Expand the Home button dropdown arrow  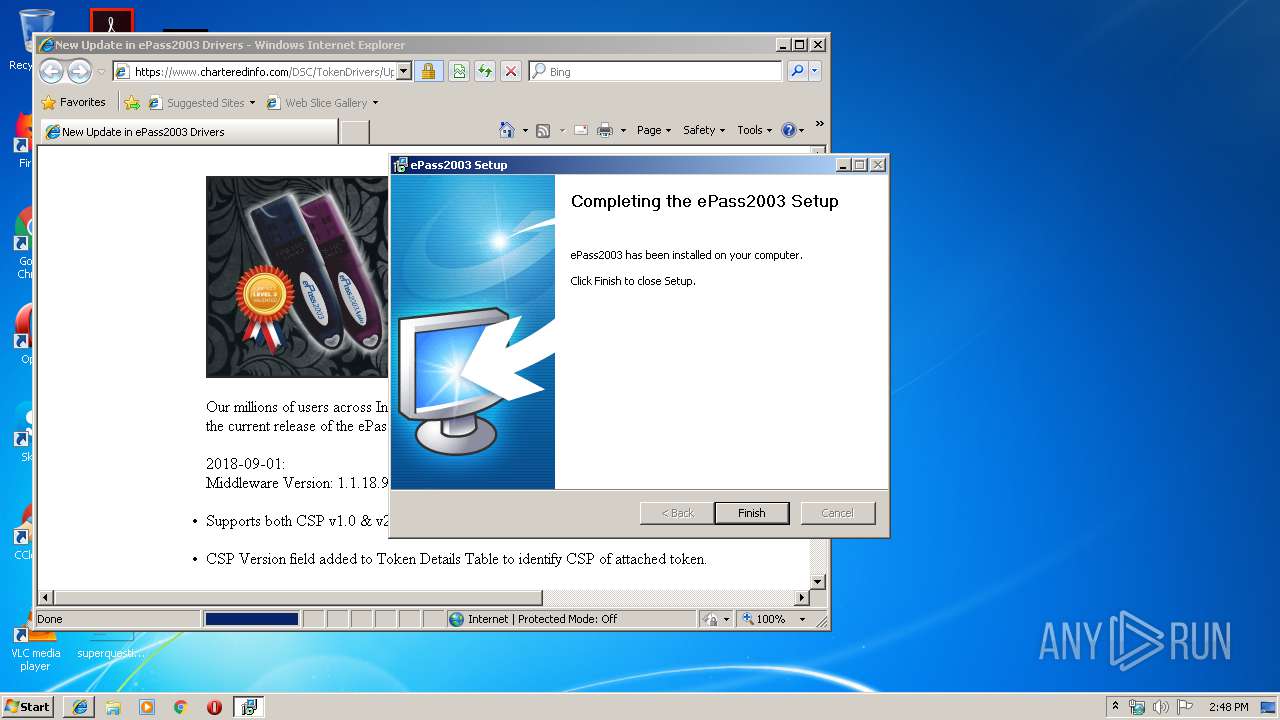pos(523,130)
